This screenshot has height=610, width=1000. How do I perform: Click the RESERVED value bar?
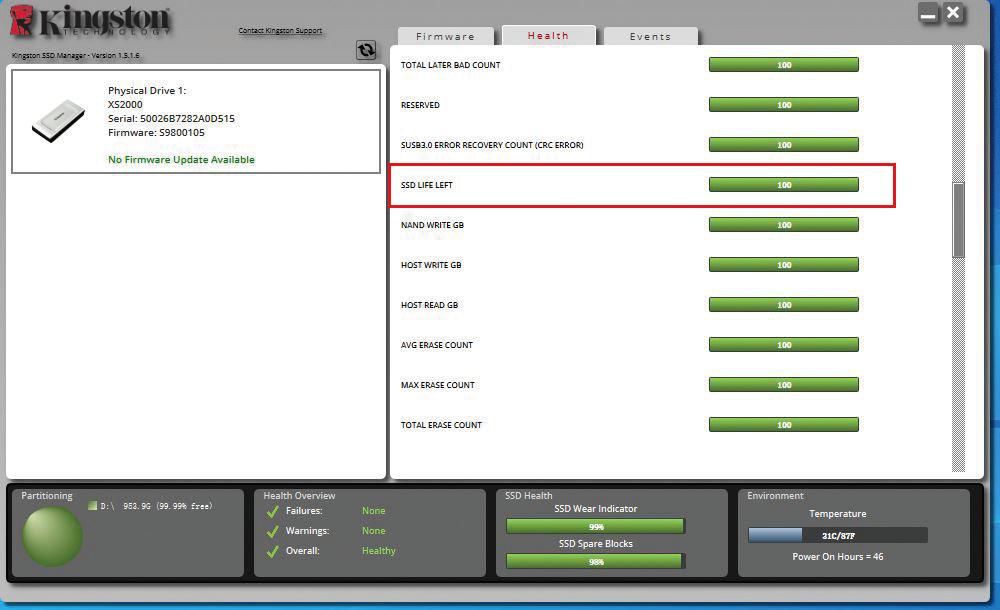(x=784, y=105)
